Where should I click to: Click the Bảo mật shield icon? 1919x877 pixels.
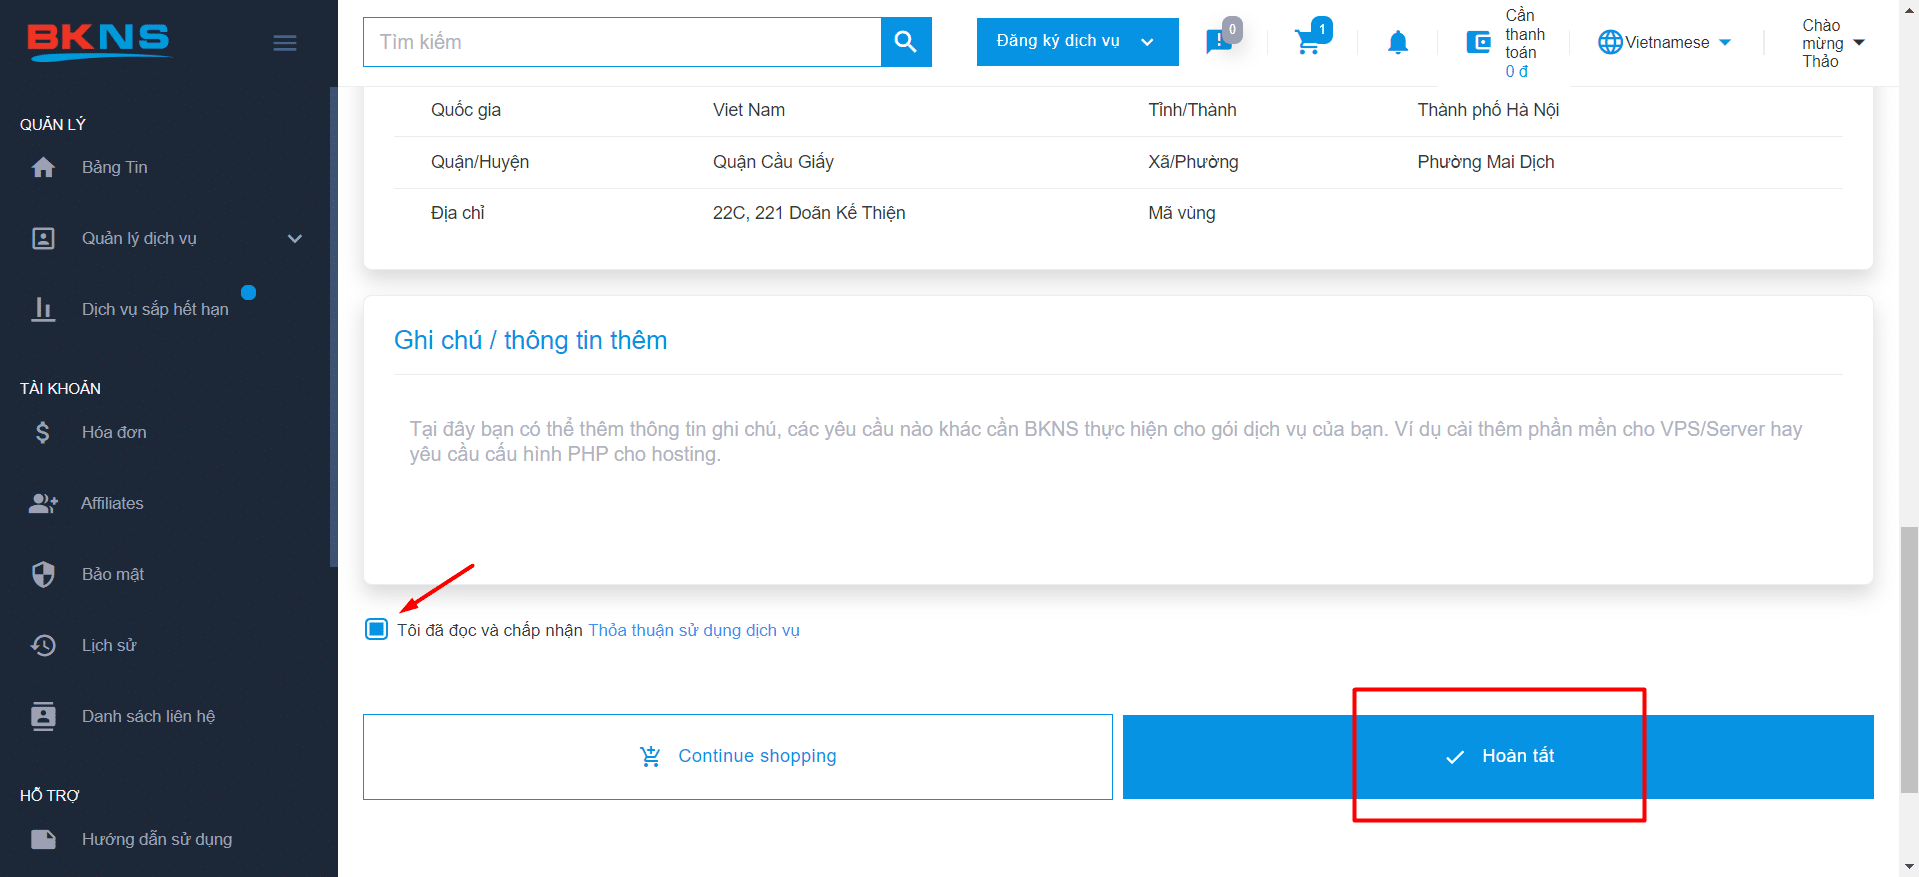(x=43, y=574)
